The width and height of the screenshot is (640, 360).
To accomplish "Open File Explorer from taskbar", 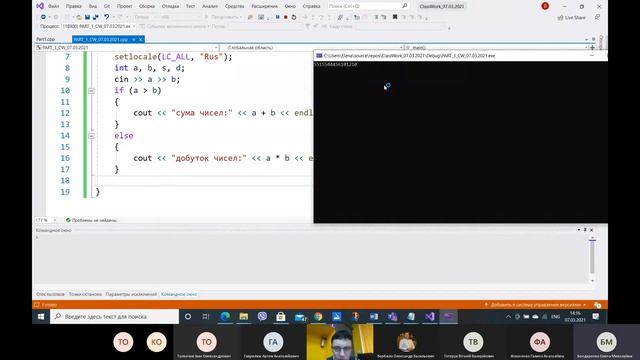I will click(x=244, y=316).
